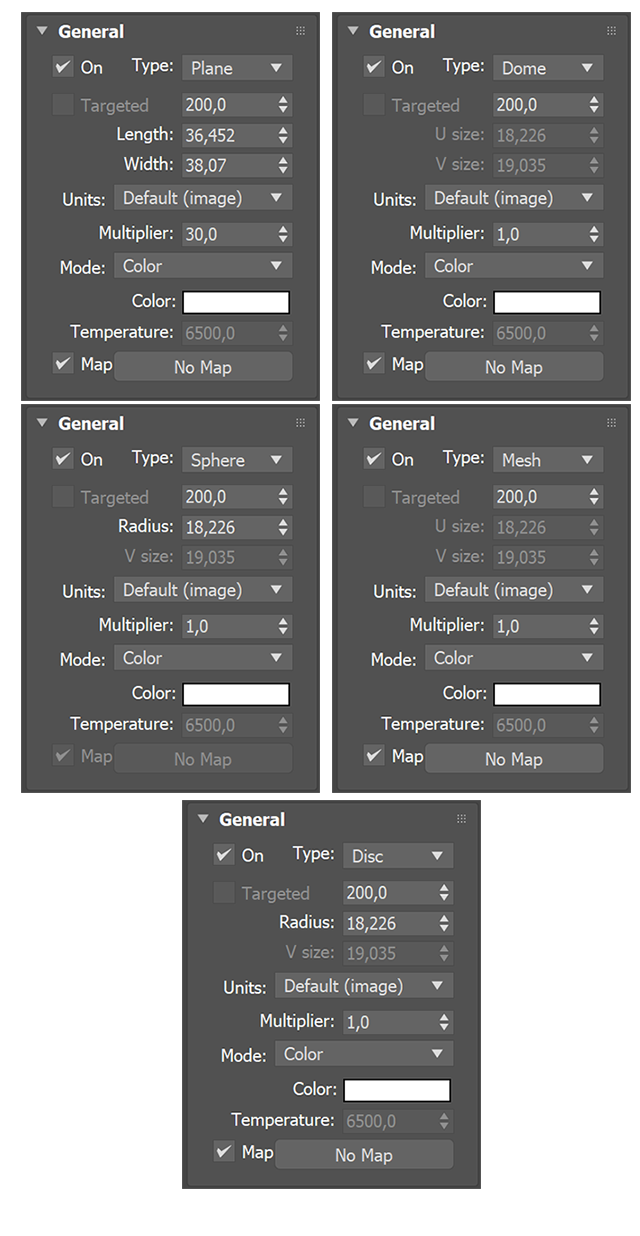This screenshot has width=640, height=1236.
Task: Uncheck the On checkbox on the Disc panel
Action: click(224, 855)
